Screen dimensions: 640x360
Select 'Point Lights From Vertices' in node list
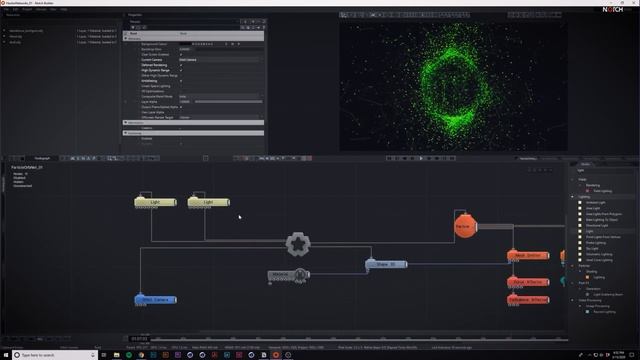603,237
